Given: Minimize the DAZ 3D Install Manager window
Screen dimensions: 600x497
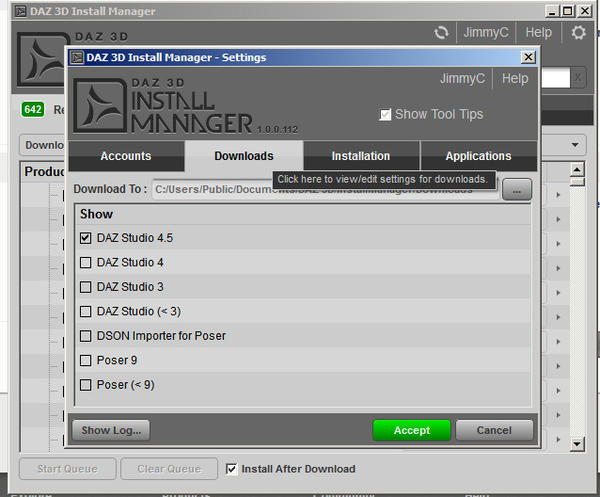Looking at the screenshot, I should [x=552, y=11].
